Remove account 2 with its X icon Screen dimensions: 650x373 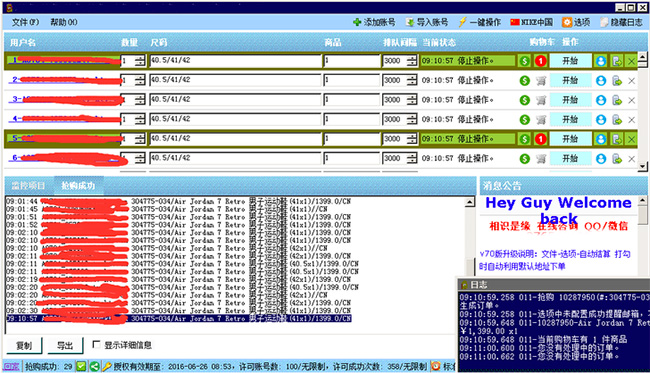631,81
